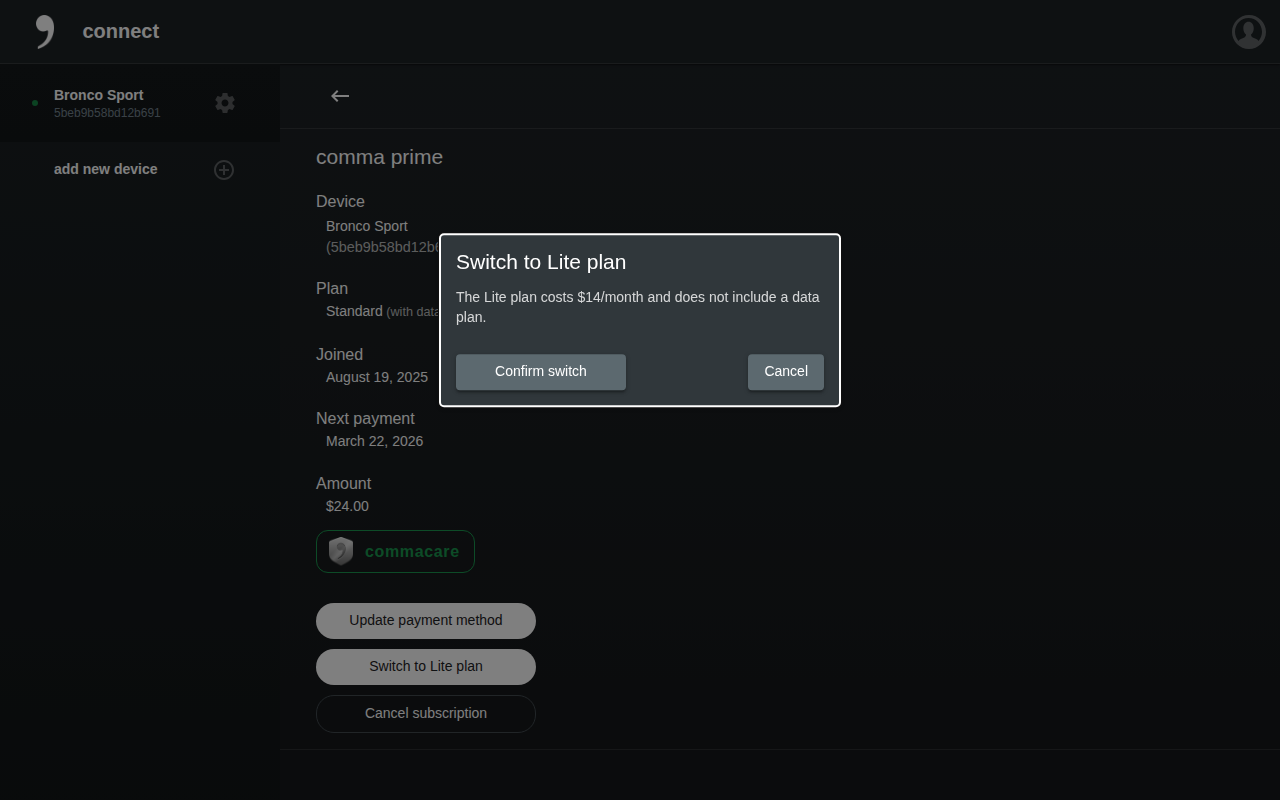This screenshot has width=1280, height=800.
Task: Click the Joined date August 19, 2025
Action: (x=377, y=377)
